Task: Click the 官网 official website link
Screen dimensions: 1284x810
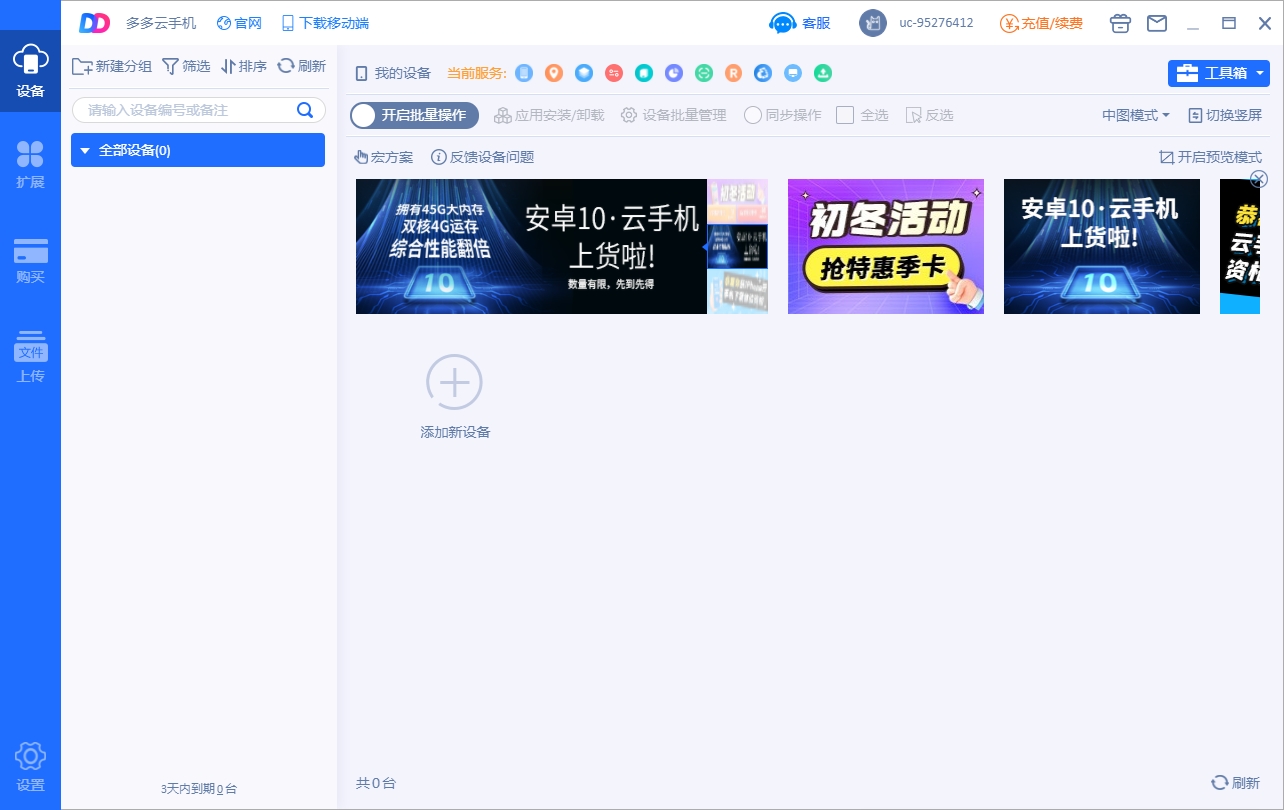Action: click(239, 23)
